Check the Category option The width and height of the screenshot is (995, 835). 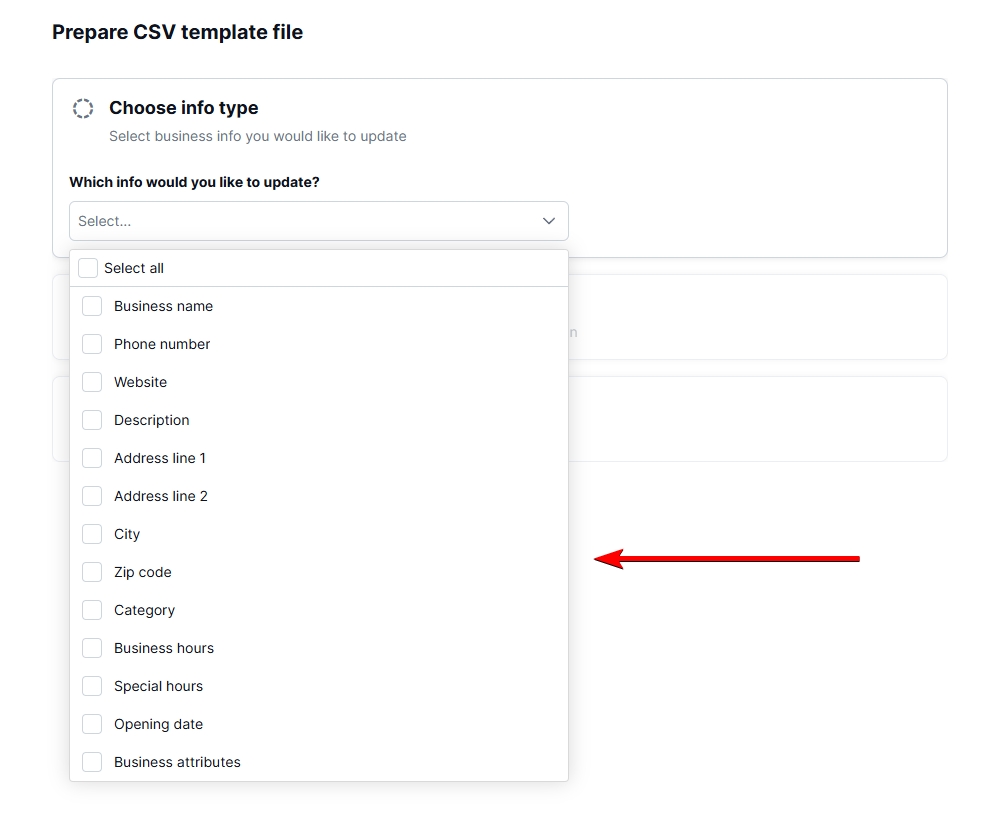point(92,610)
